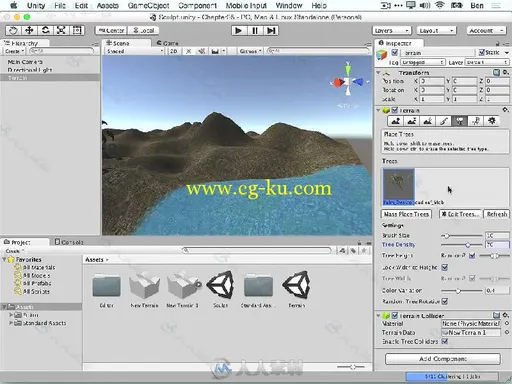The height and width of the screenshot is (384, 512).
Task: Select the Hand tool in the toolbar
Action: pos(13,30)
